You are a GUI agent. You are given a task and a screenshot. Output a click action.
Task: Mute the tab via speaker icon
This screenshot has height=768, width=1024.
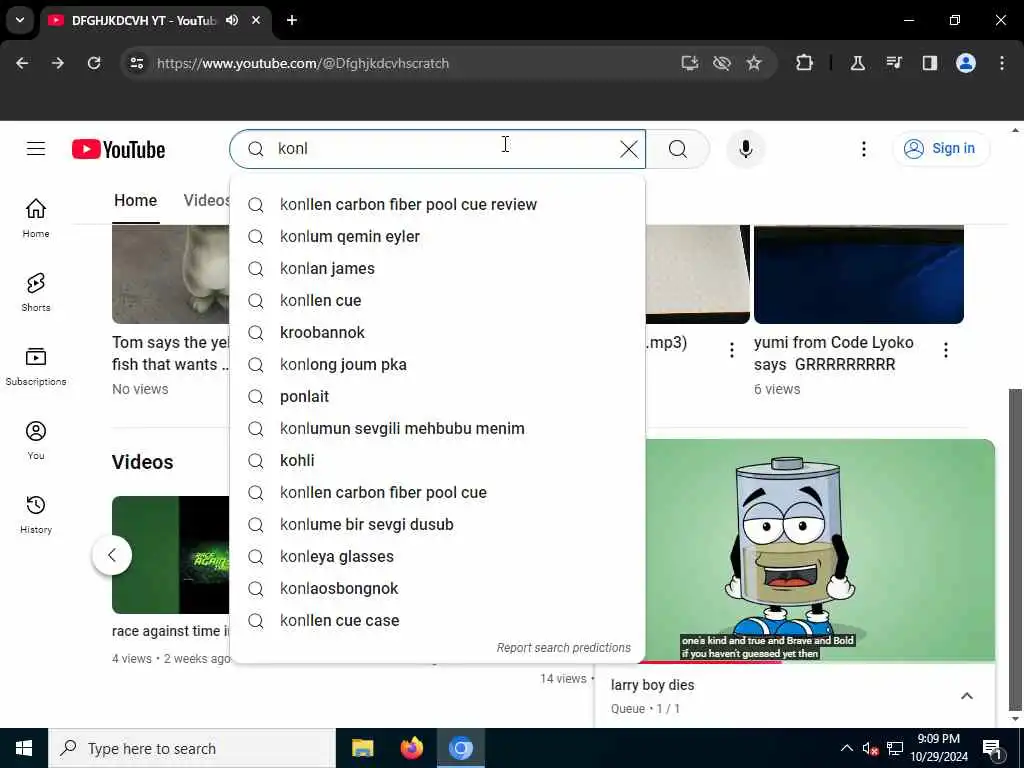pyautogui.click(x=232, y=20)
